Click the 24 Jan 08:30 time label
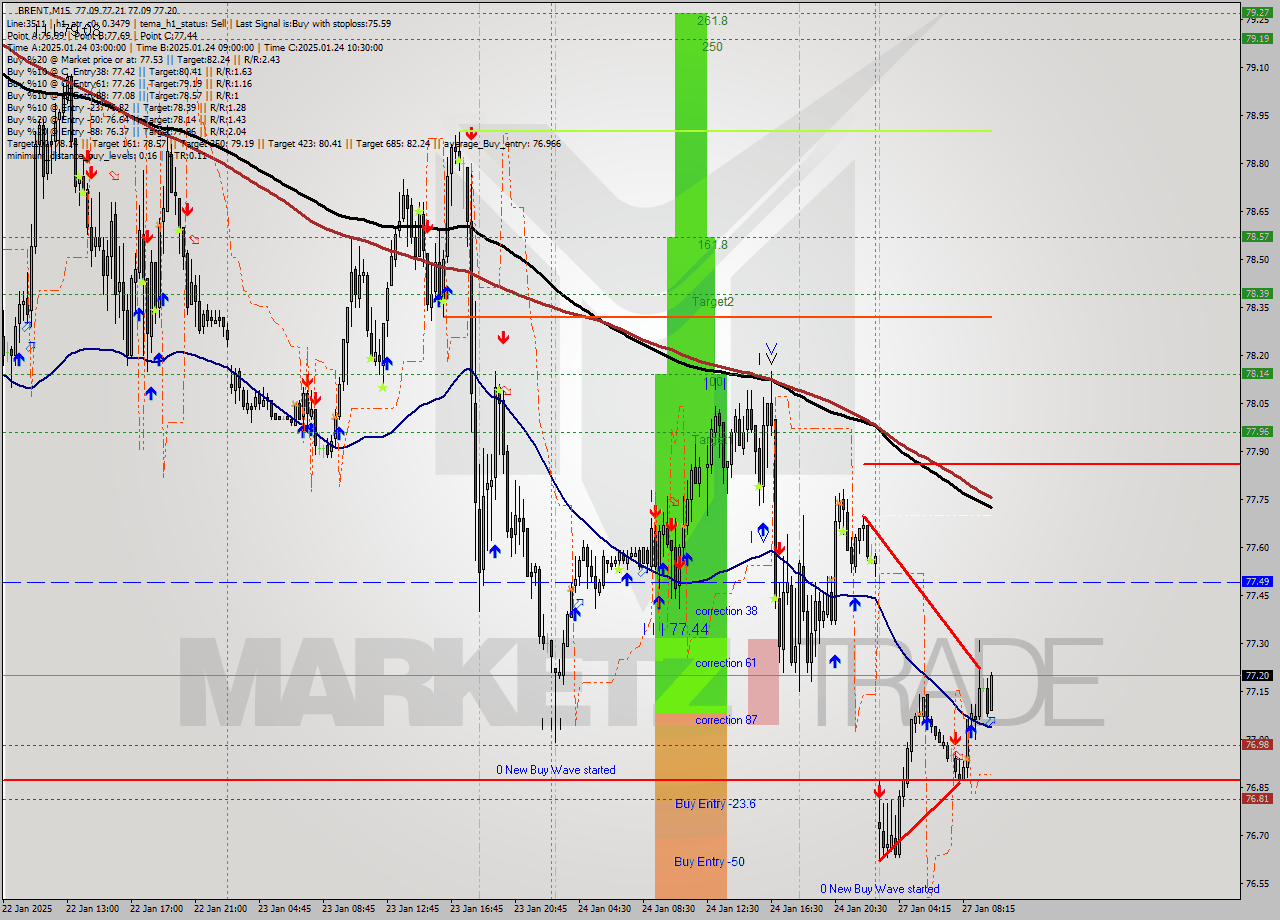 [x=670, y=909]
